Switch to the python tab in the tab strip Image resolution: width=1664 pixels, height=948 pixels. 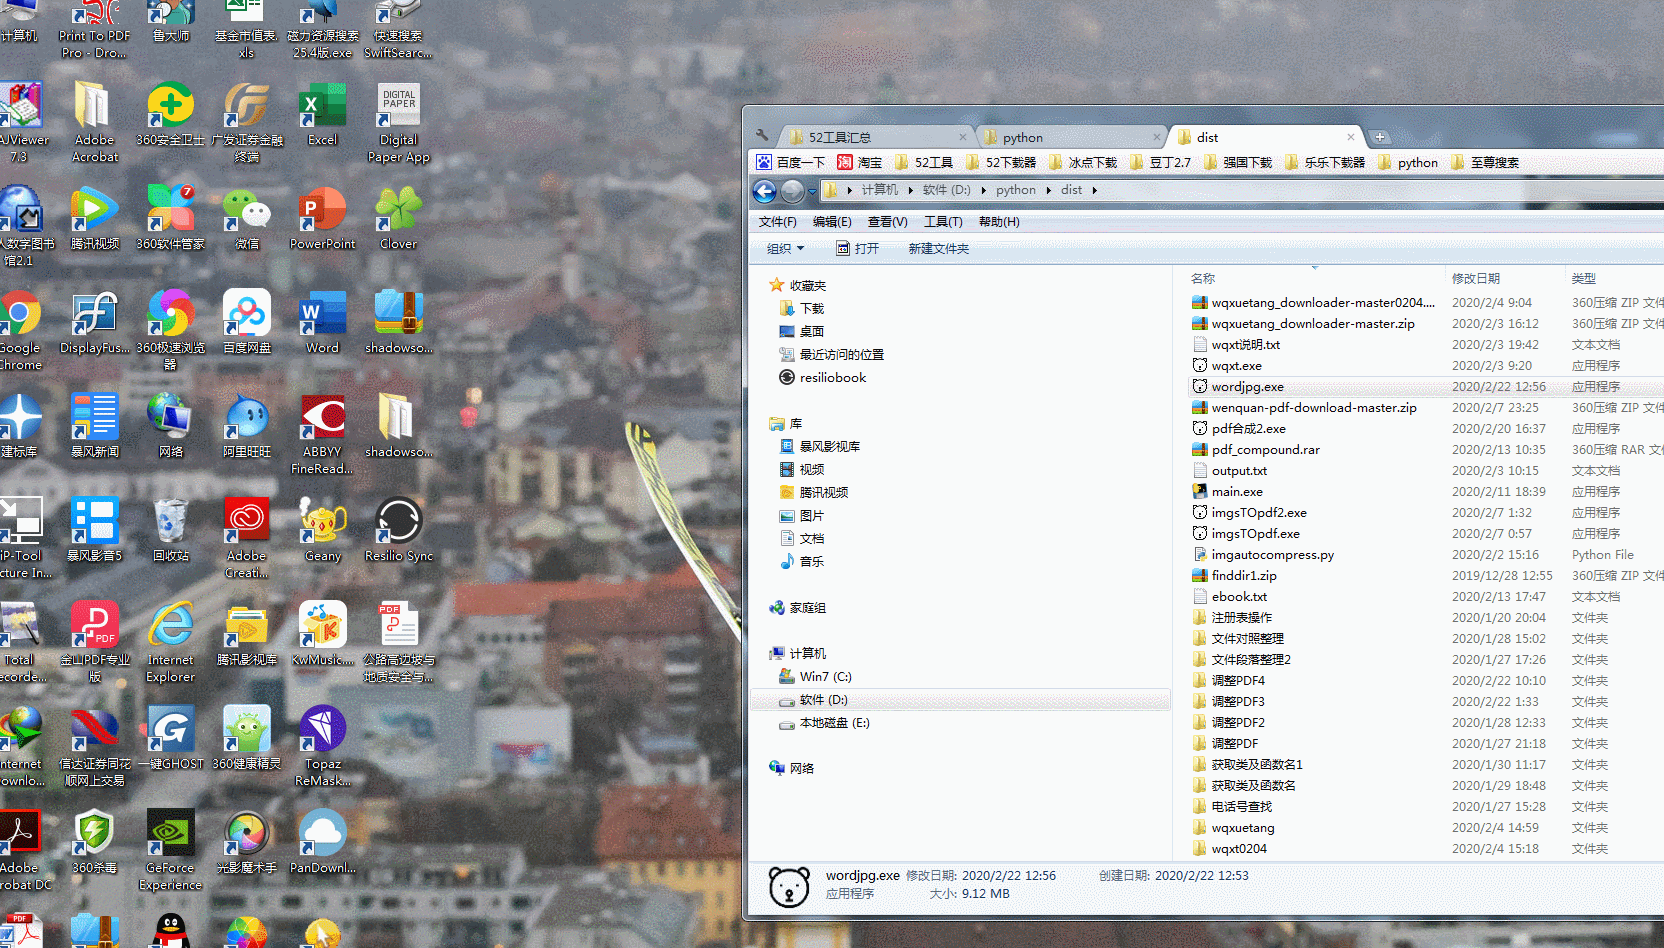[1070, 137]
